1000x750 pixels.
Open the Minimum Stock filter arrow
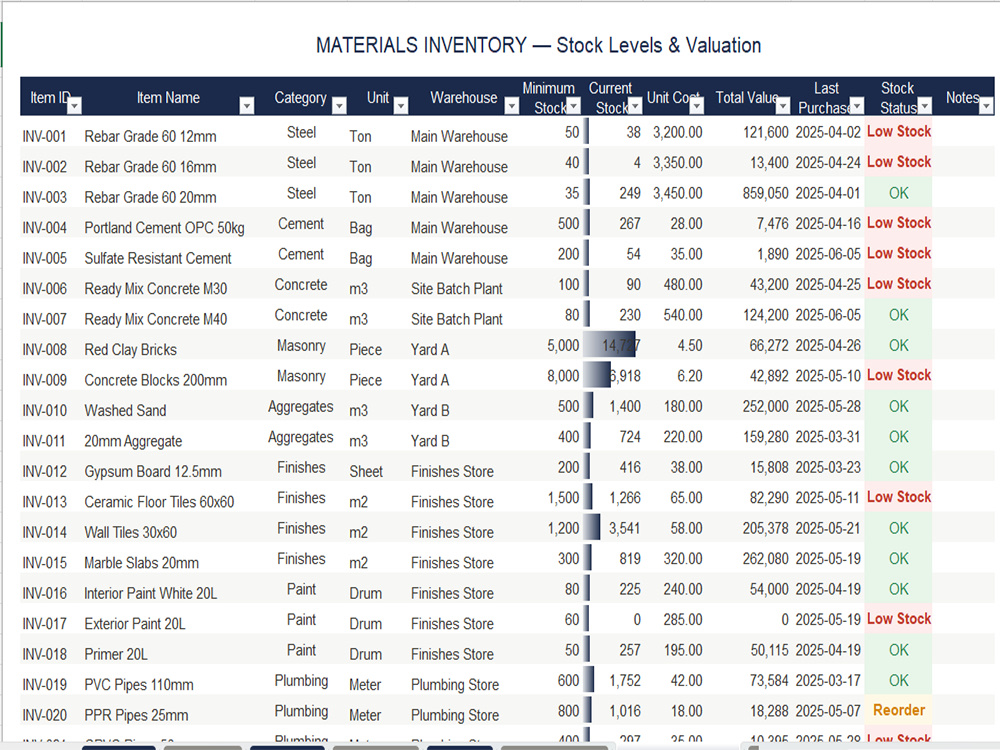click(x=574, y=106)
